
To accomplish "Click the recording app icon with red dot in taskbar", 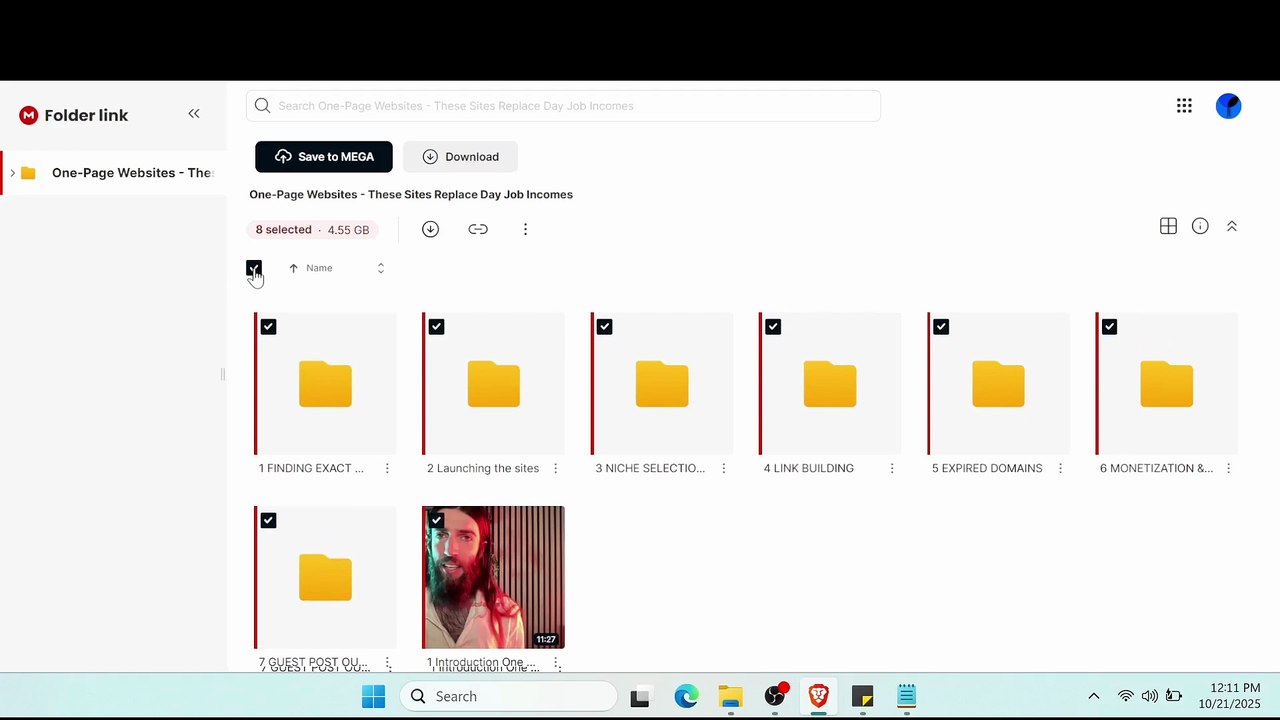I will (775, 696).
